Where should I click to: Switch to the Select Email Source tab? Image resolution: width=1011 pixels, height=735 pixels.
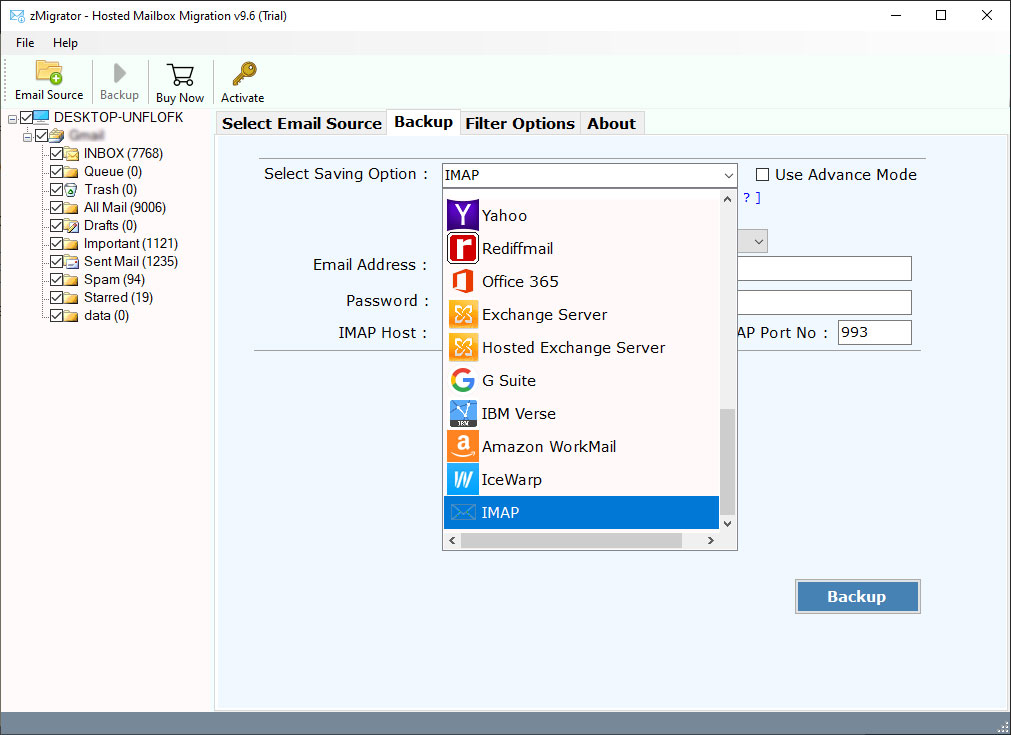point(302,123)
